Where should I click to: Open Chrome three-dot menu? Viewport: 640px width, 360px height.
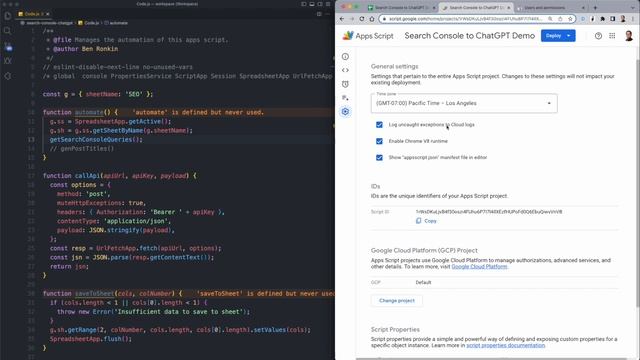(633, 19)
